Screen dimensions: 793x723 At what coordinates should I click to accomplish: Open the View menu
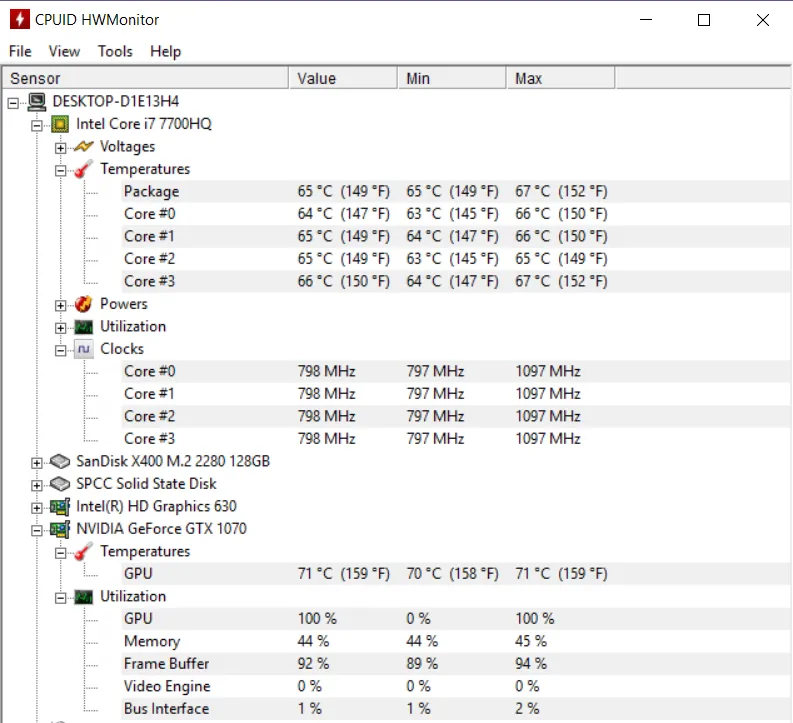(64, 52)
